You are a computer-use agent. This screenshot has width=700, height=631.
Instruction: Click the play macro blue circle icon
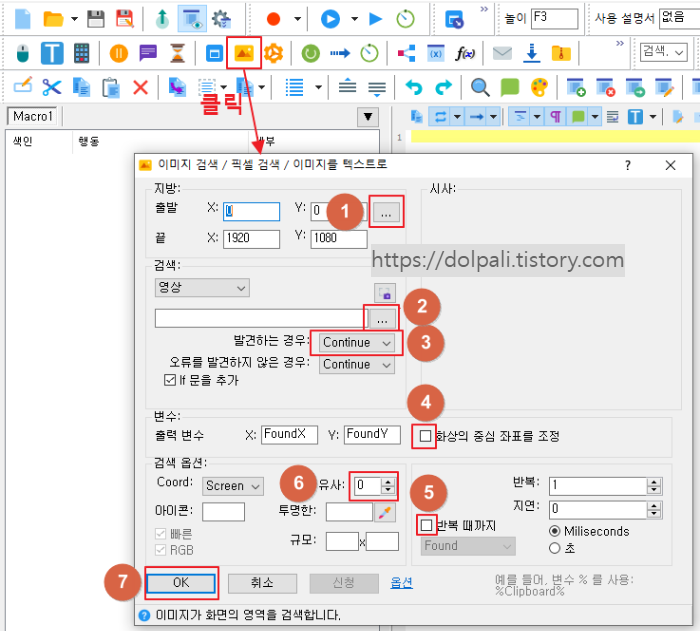pyautogui.click(x=330, y=19)
